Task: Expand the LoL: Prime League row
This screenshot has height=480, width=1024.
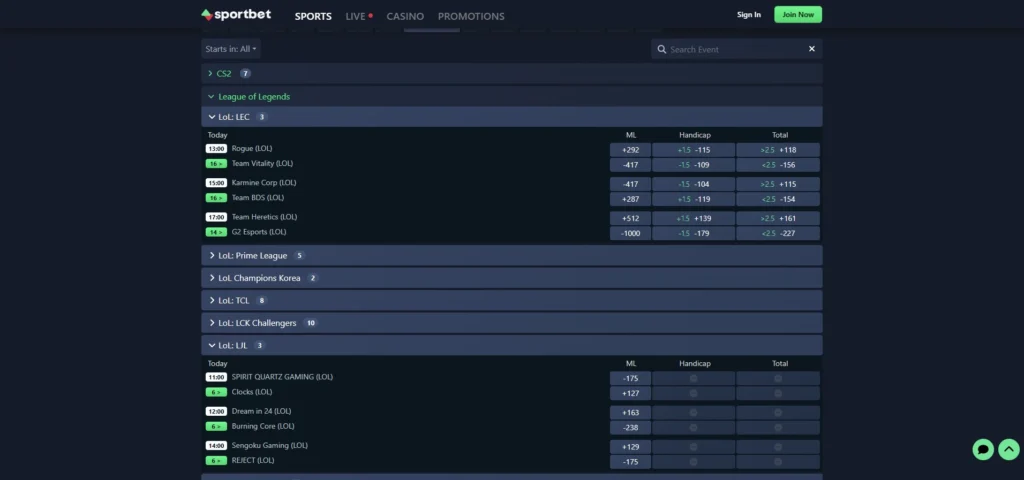Action: click(x=511, y=255)
